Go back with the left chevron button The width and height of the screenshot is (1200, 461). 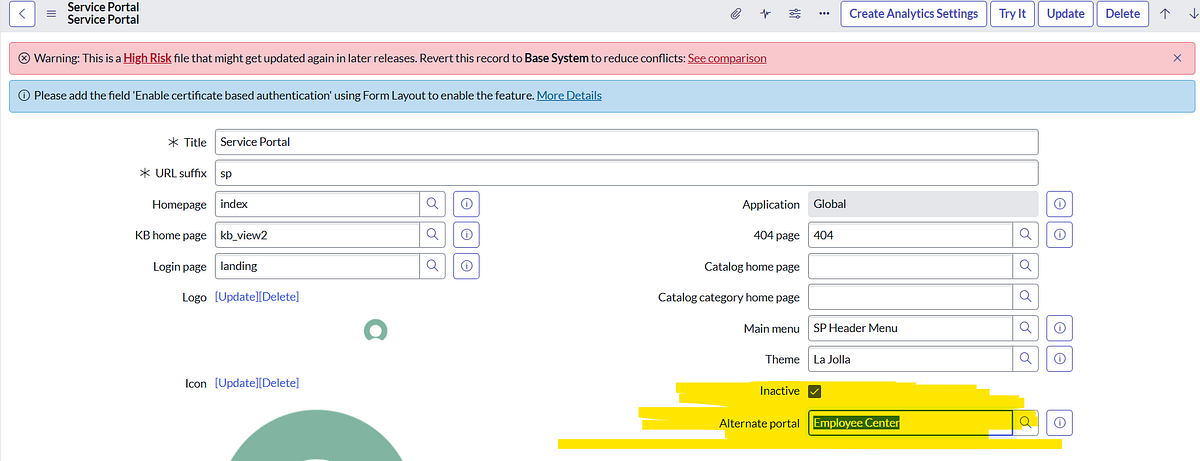[x=22, y=13]
